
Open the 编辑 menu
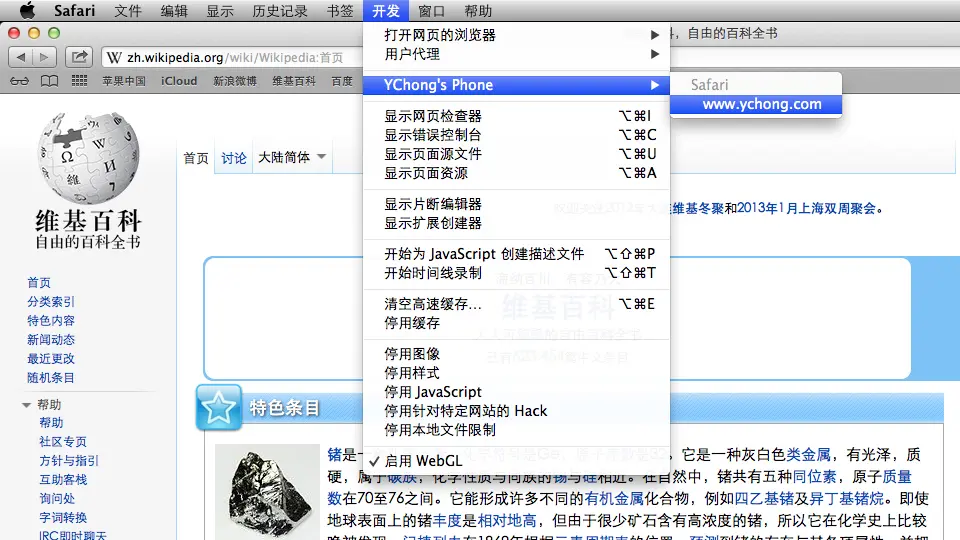174,10
